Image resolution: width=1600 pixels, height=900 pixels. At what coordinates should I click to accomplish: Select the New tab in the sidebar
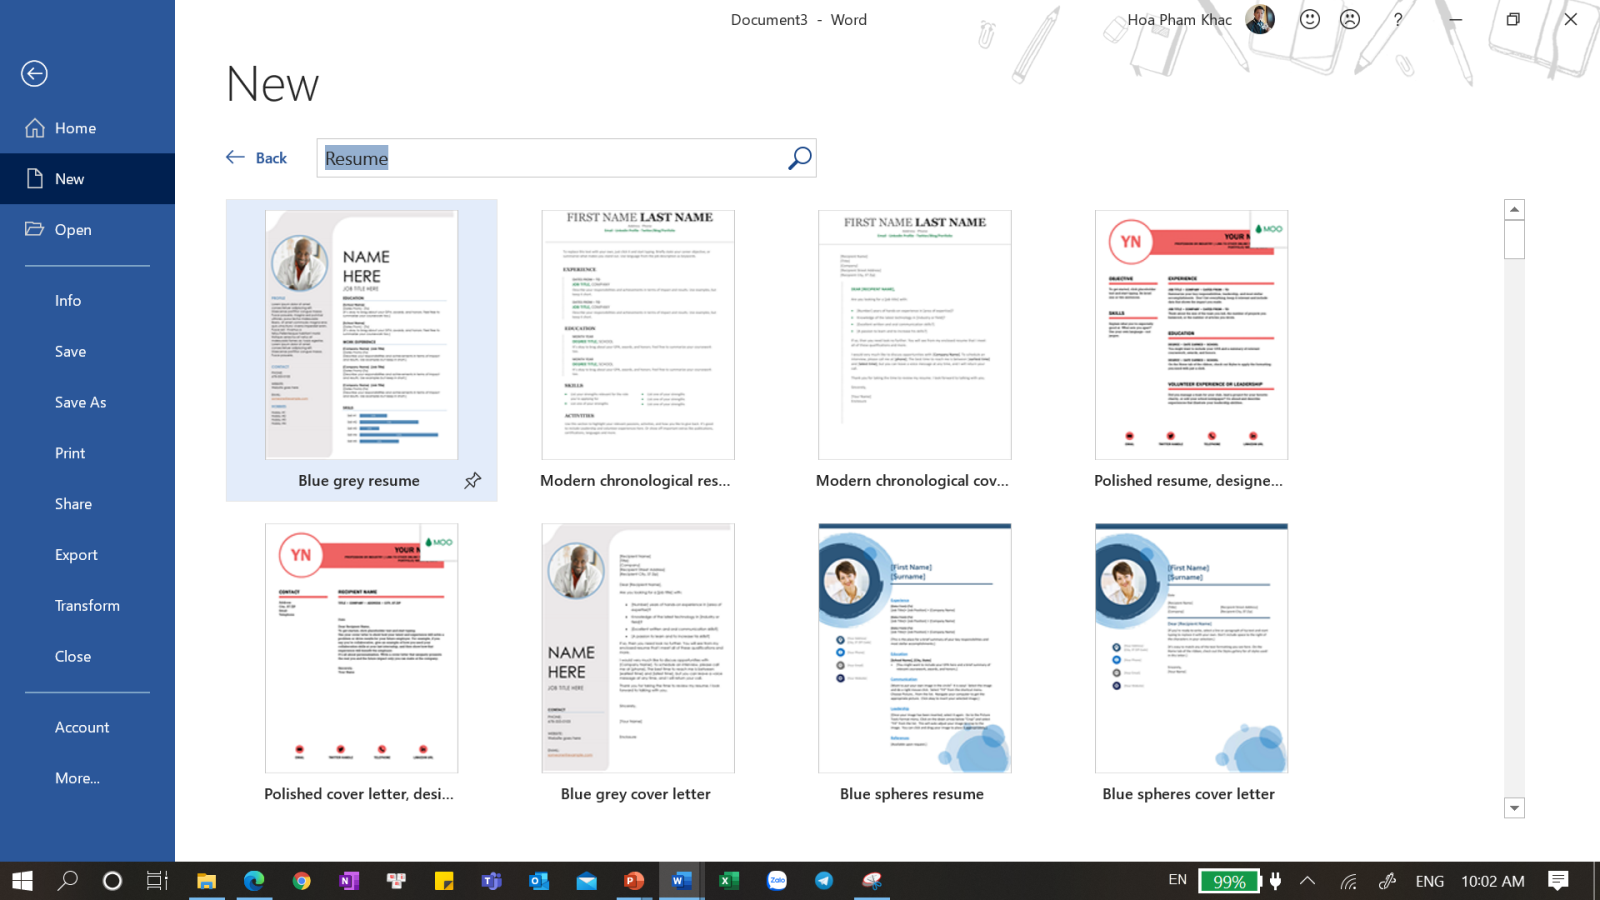pyautogui.click(x=87, y=179)
